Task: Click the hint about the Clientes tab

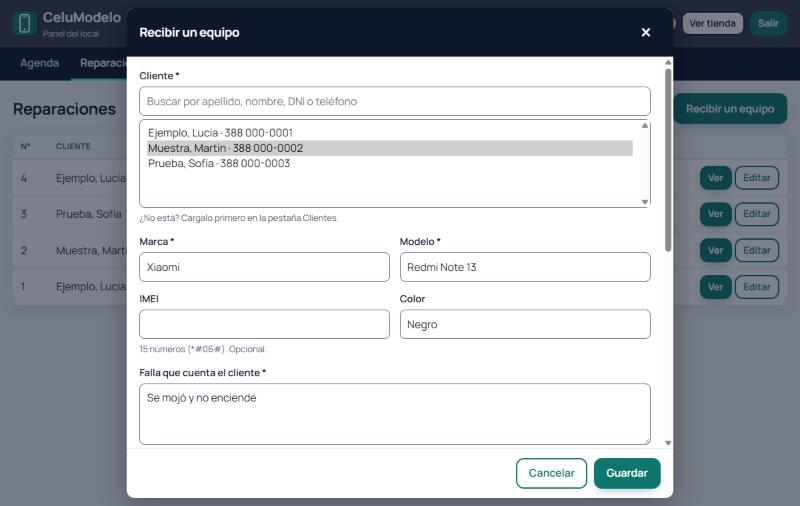Action: (239, 218)
